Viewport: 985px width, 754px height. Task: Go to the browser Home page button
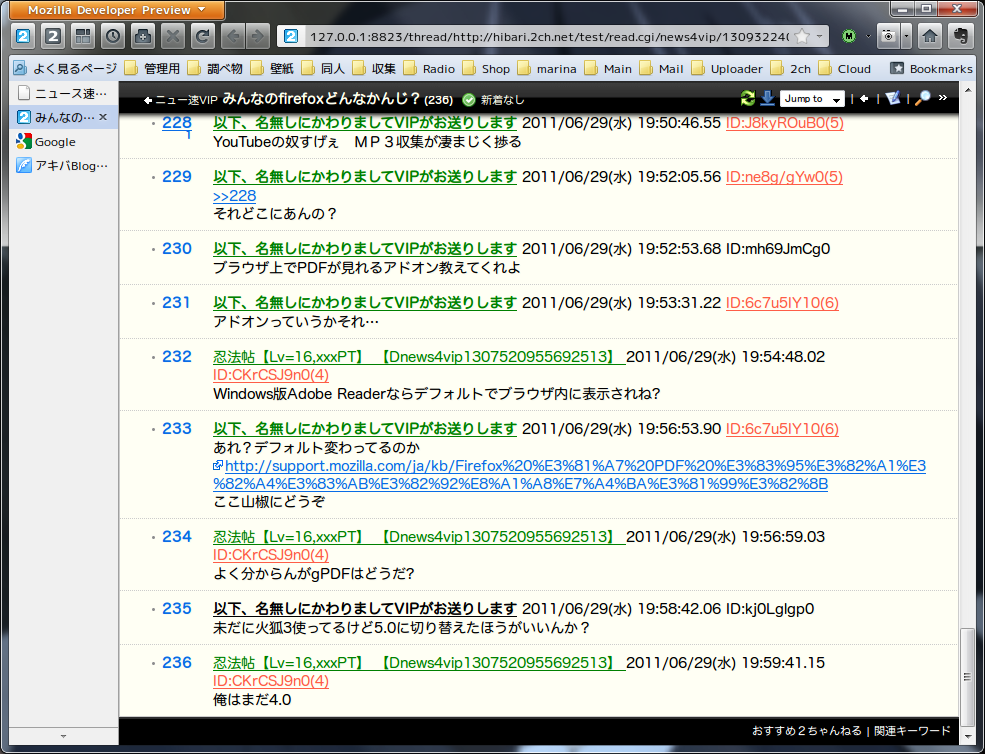coord(929,37)
